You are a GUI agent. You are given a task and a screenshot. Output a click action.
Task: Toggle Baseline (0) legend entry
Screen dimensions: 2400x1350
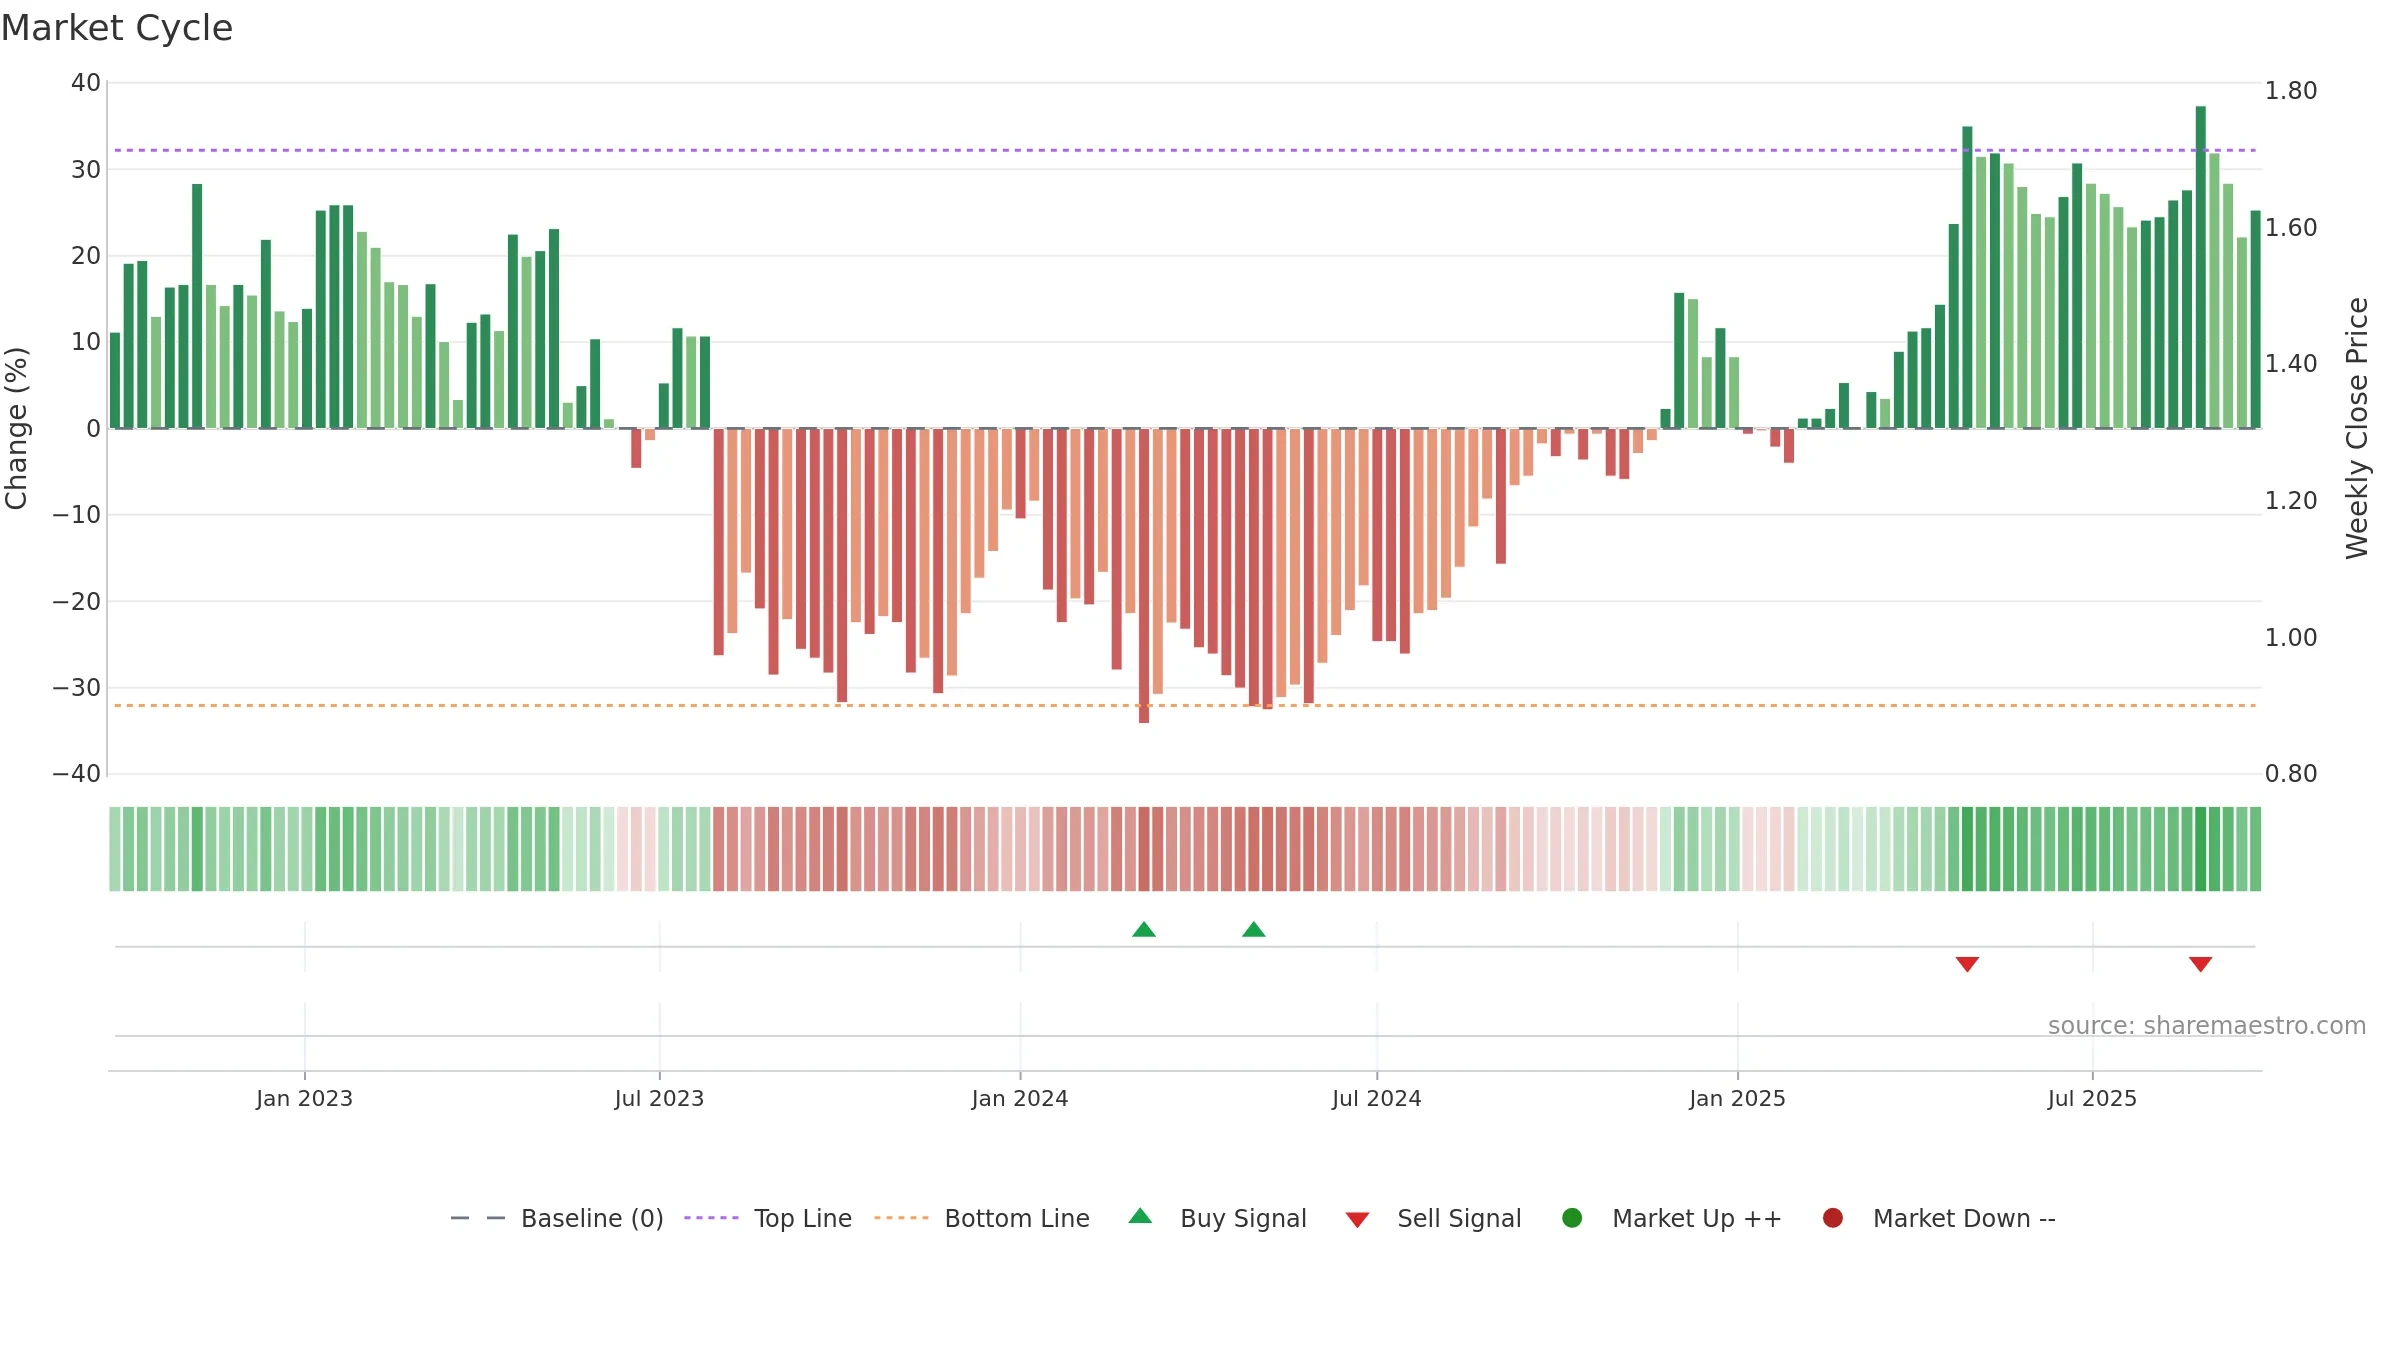pyautogui.click(x=557, y=1218)
